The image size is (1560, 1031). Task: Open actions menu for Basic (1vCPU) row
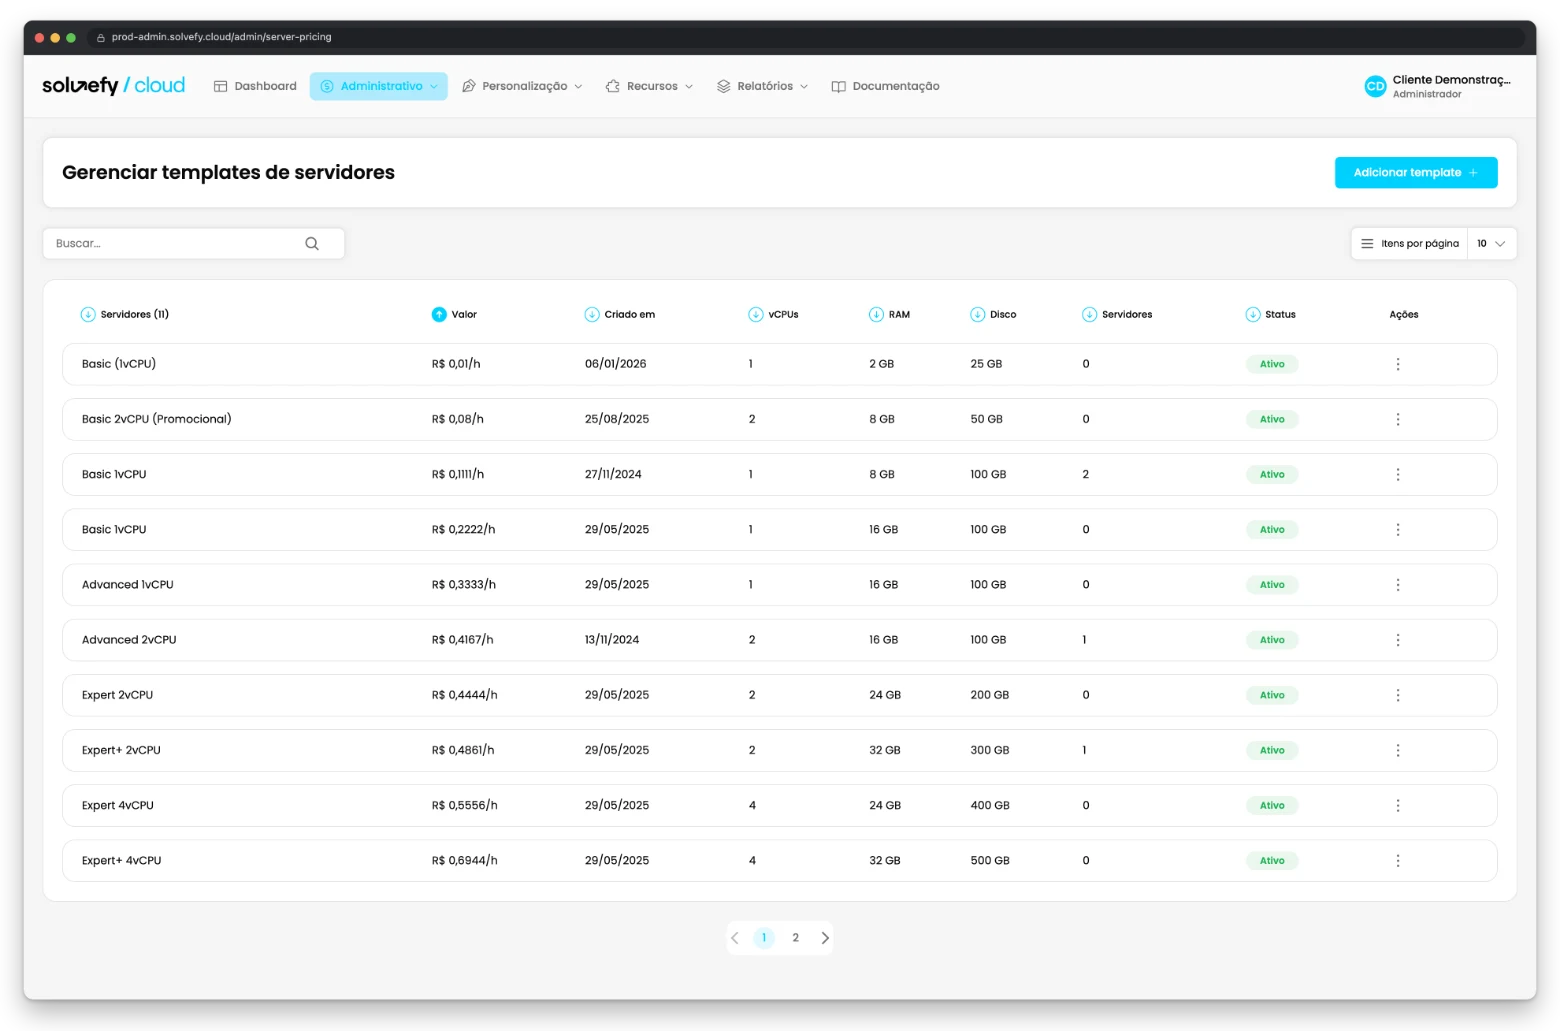(x=1398, y=364)
